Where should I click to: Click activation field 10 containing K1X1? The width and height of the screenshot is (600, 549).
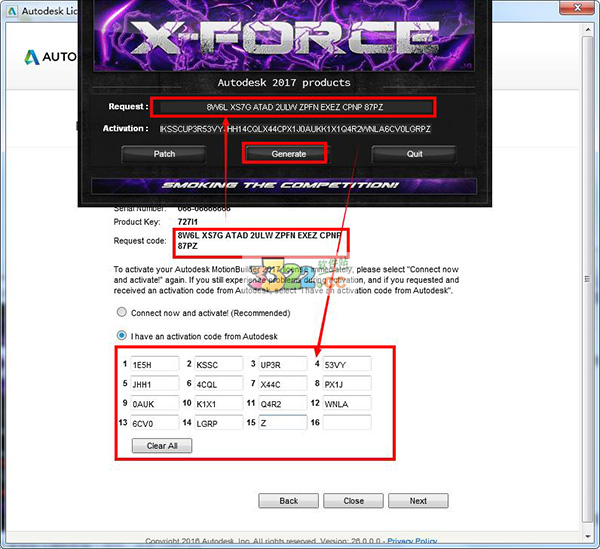pyautogui.click(x=218, y=403)
